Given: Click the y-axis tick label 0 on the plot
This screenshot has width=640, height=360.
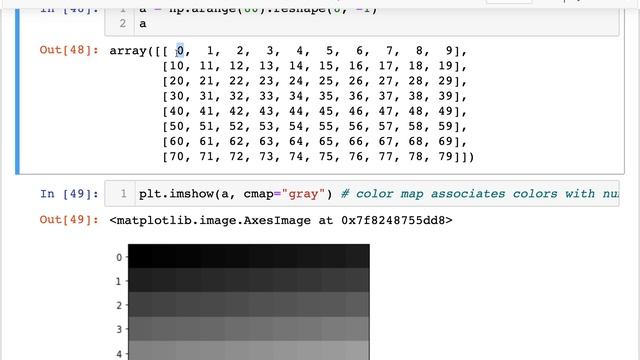Looking at the screenshot, I should point(119,258).
